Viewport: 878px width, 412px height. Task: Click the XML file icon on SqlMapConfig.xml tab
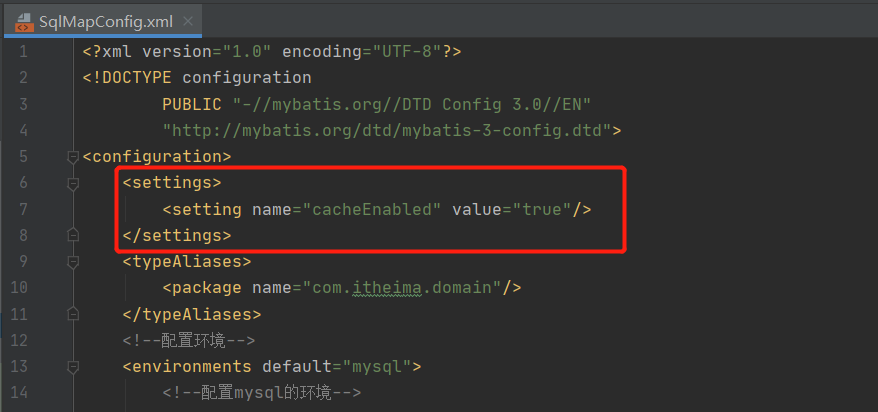tap(25, 22)
